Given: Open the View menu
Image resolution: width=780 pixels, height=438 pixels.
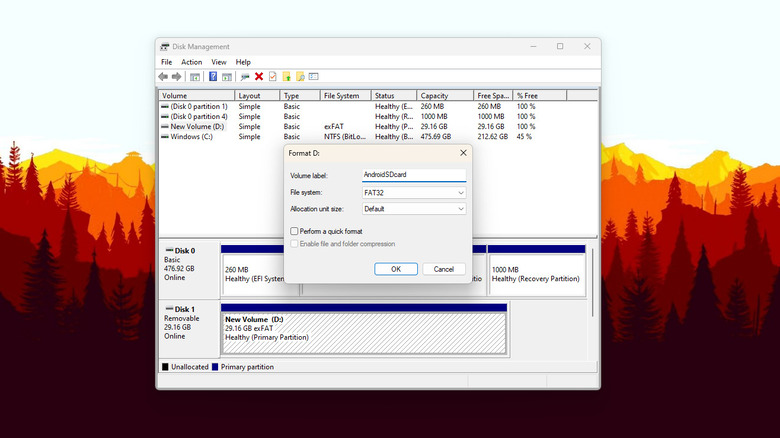Looking at the screenshot, I should [x=218, y=62].
